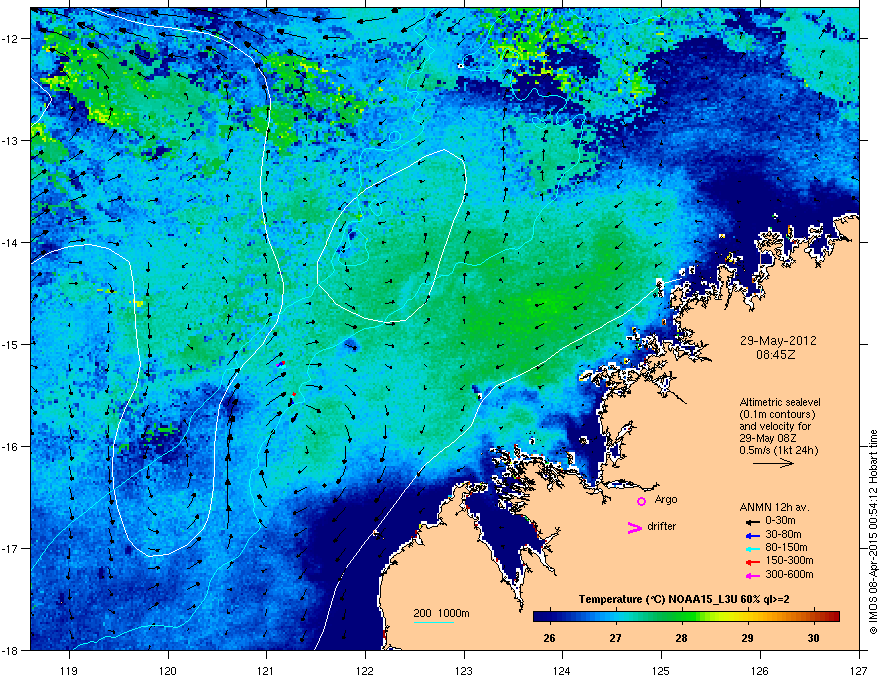The image size is (880, 680).
Task: Click the red 150-300m arrow in legend
Action: point(752,562)
